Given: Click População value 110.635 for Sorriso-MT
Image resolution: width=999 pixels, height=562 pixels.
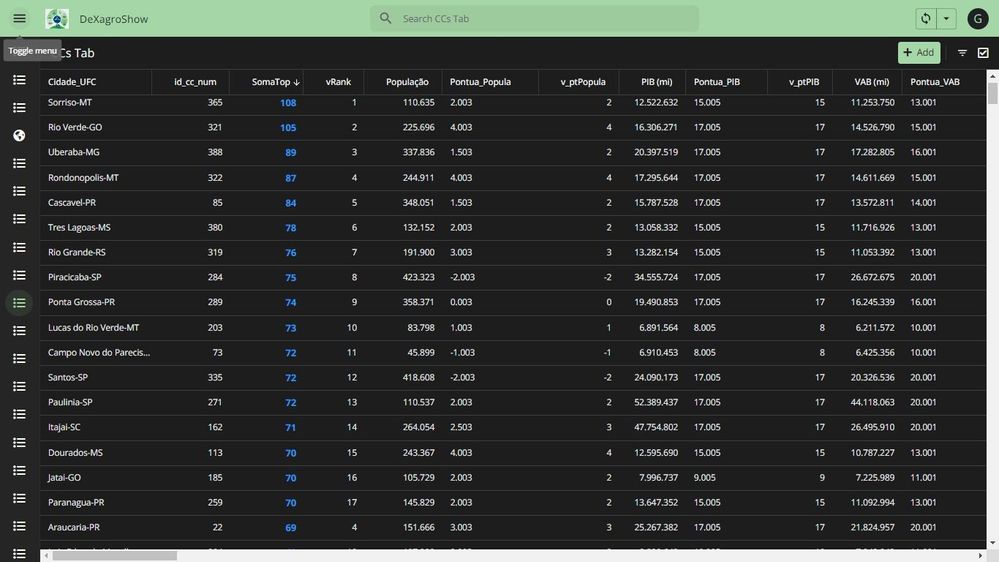Looking at the screenshot, I should click(419, 102).
